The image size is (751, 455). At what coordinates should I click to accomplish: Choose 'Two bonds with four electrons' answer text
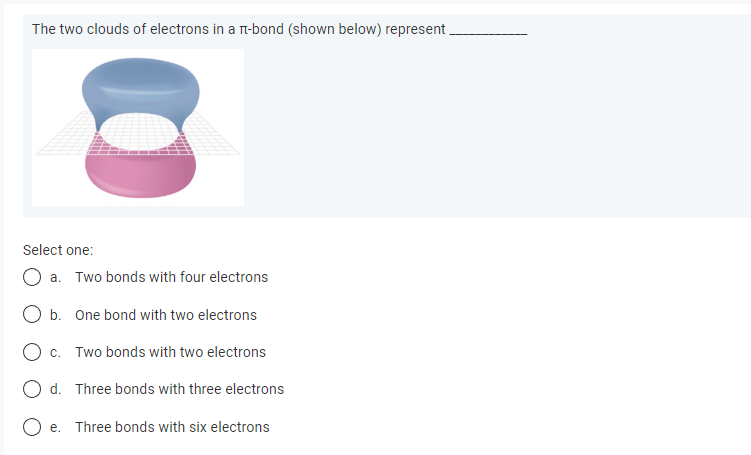click(171, 277)
